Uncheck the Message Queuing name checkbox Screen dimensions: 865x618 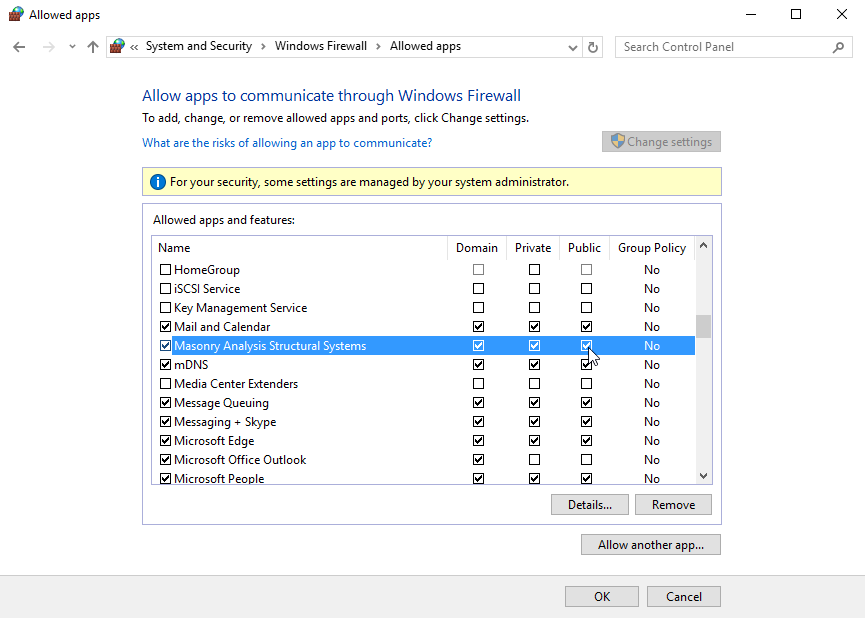coord(165,403)
